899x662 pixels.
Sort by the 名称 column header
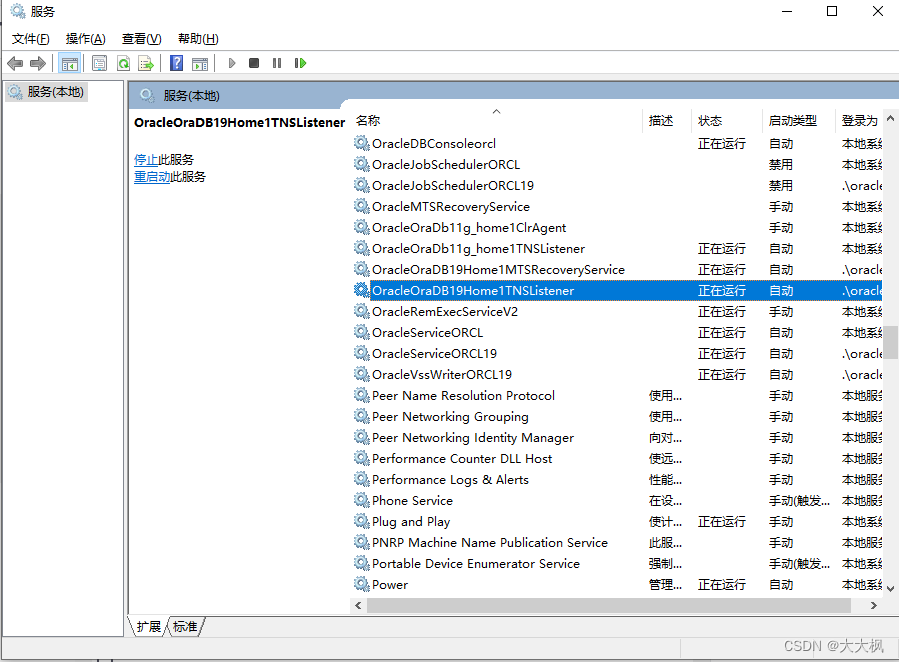[497, 121]
